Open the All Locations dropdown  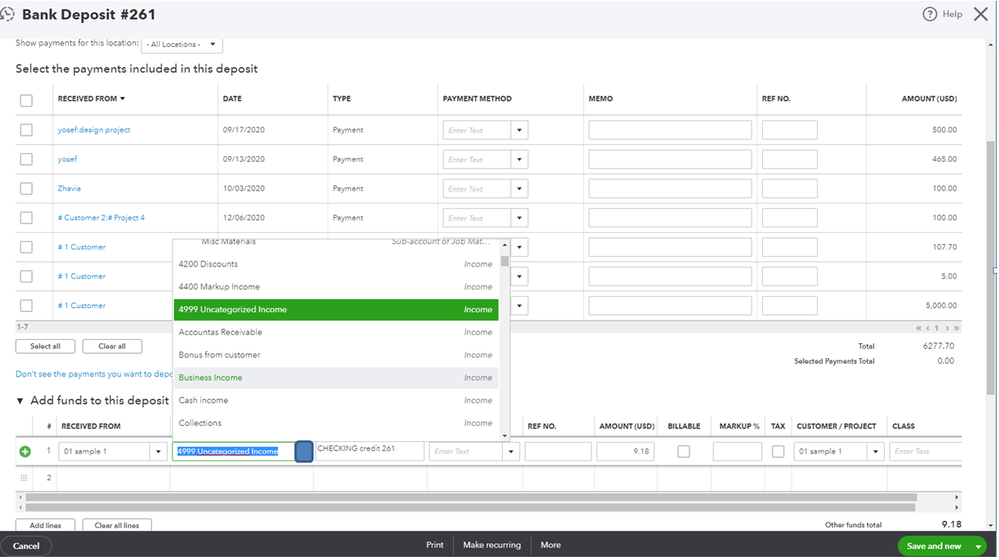coord(182,45)
